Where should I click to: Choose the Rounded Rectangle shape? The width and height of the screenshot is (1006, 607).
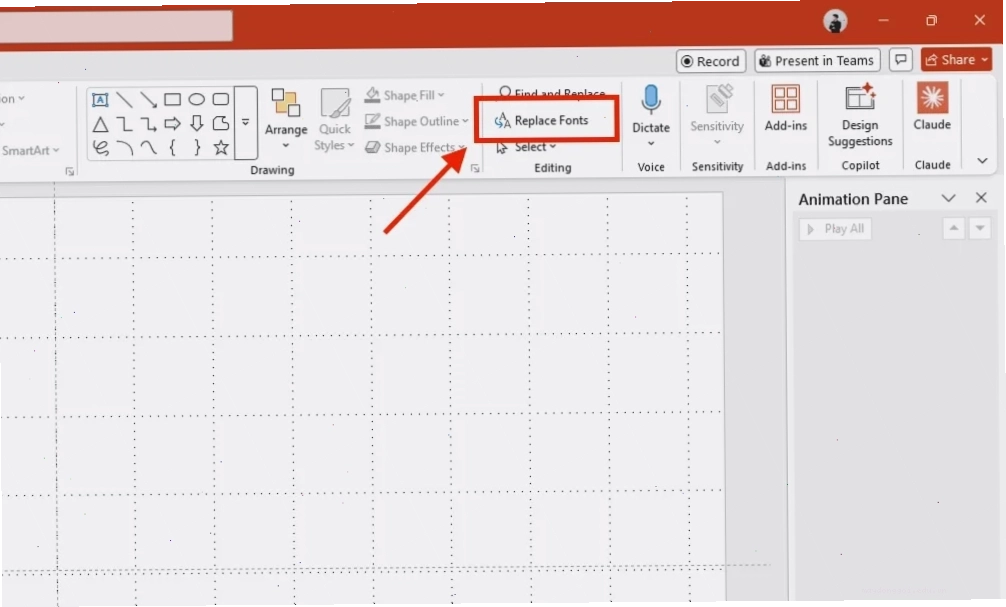coord(221,99)
